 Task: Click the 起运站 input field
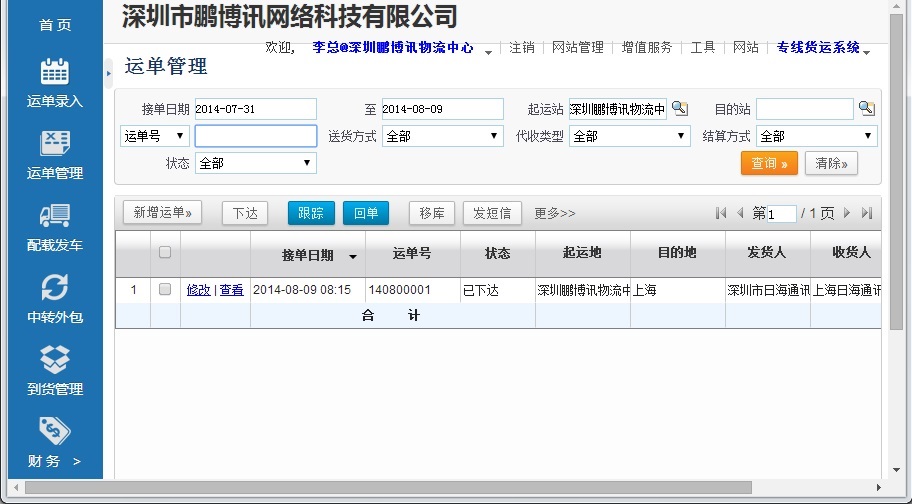618,109
